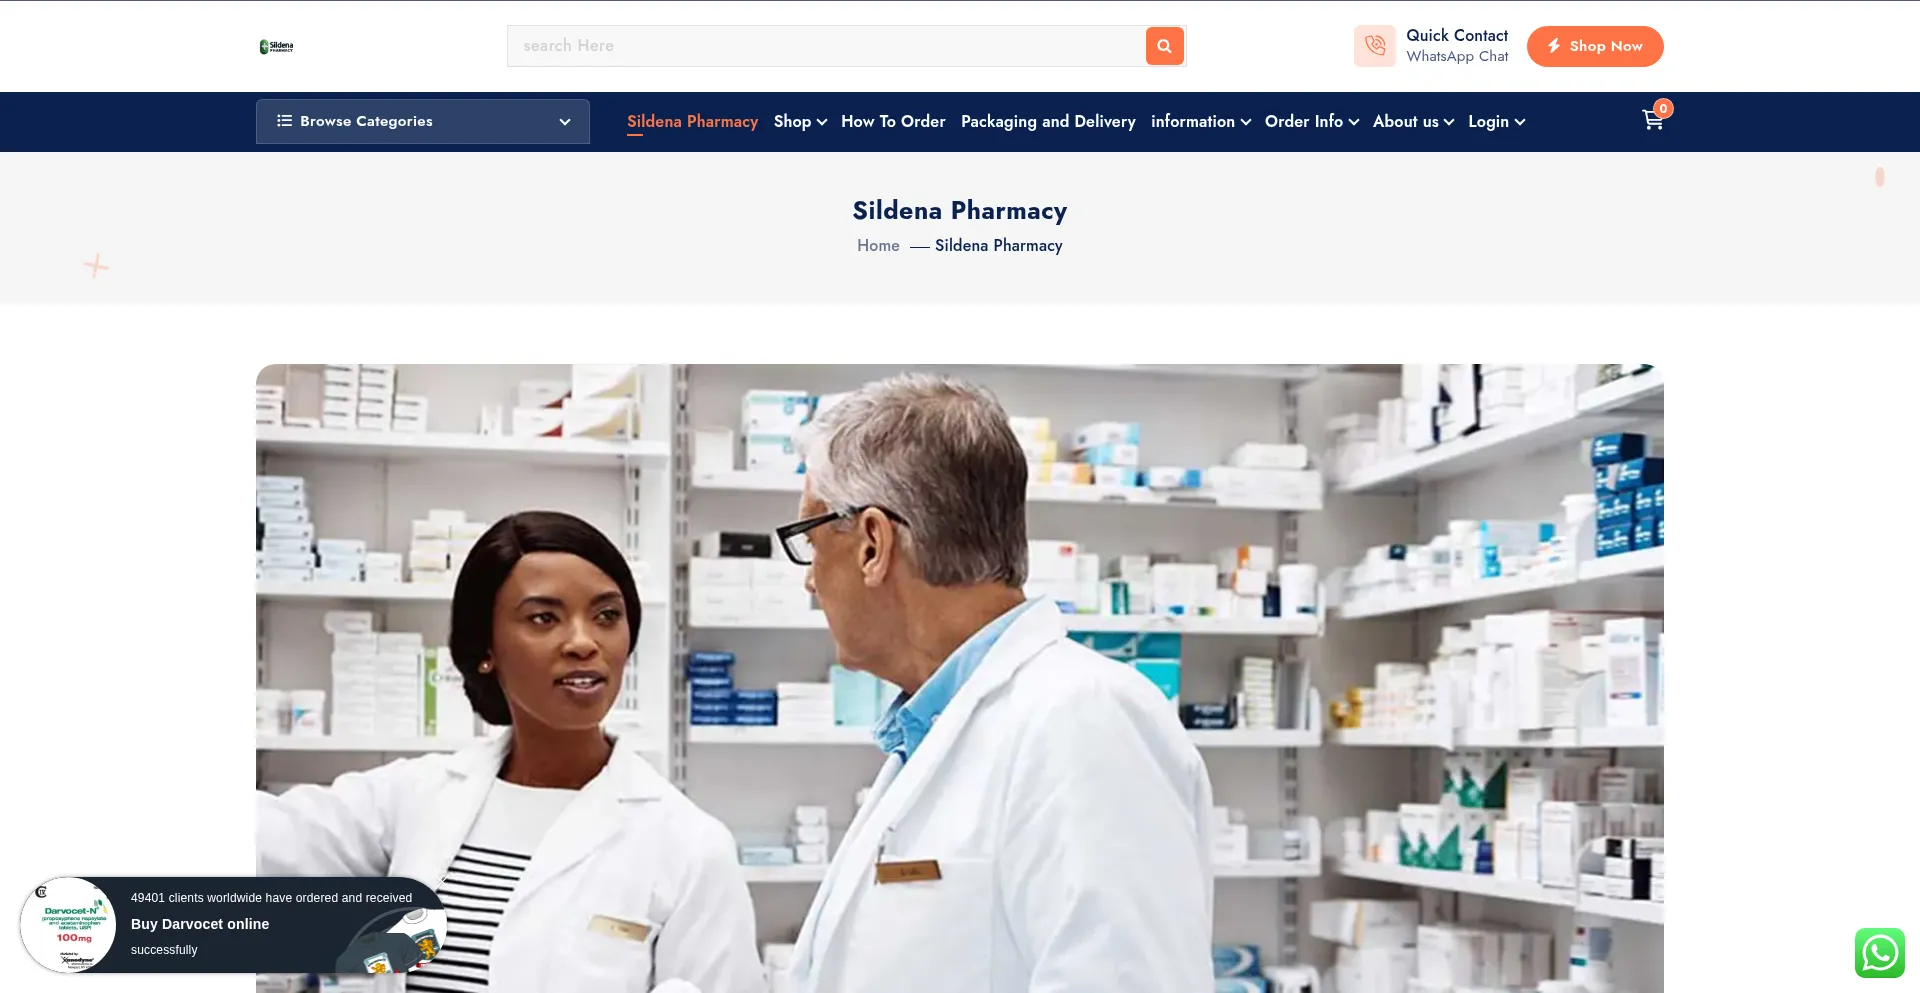Viewport: 1920px width, 993px height.
Task: Click the orange search magnifier button
Action: coord(1164,46)
